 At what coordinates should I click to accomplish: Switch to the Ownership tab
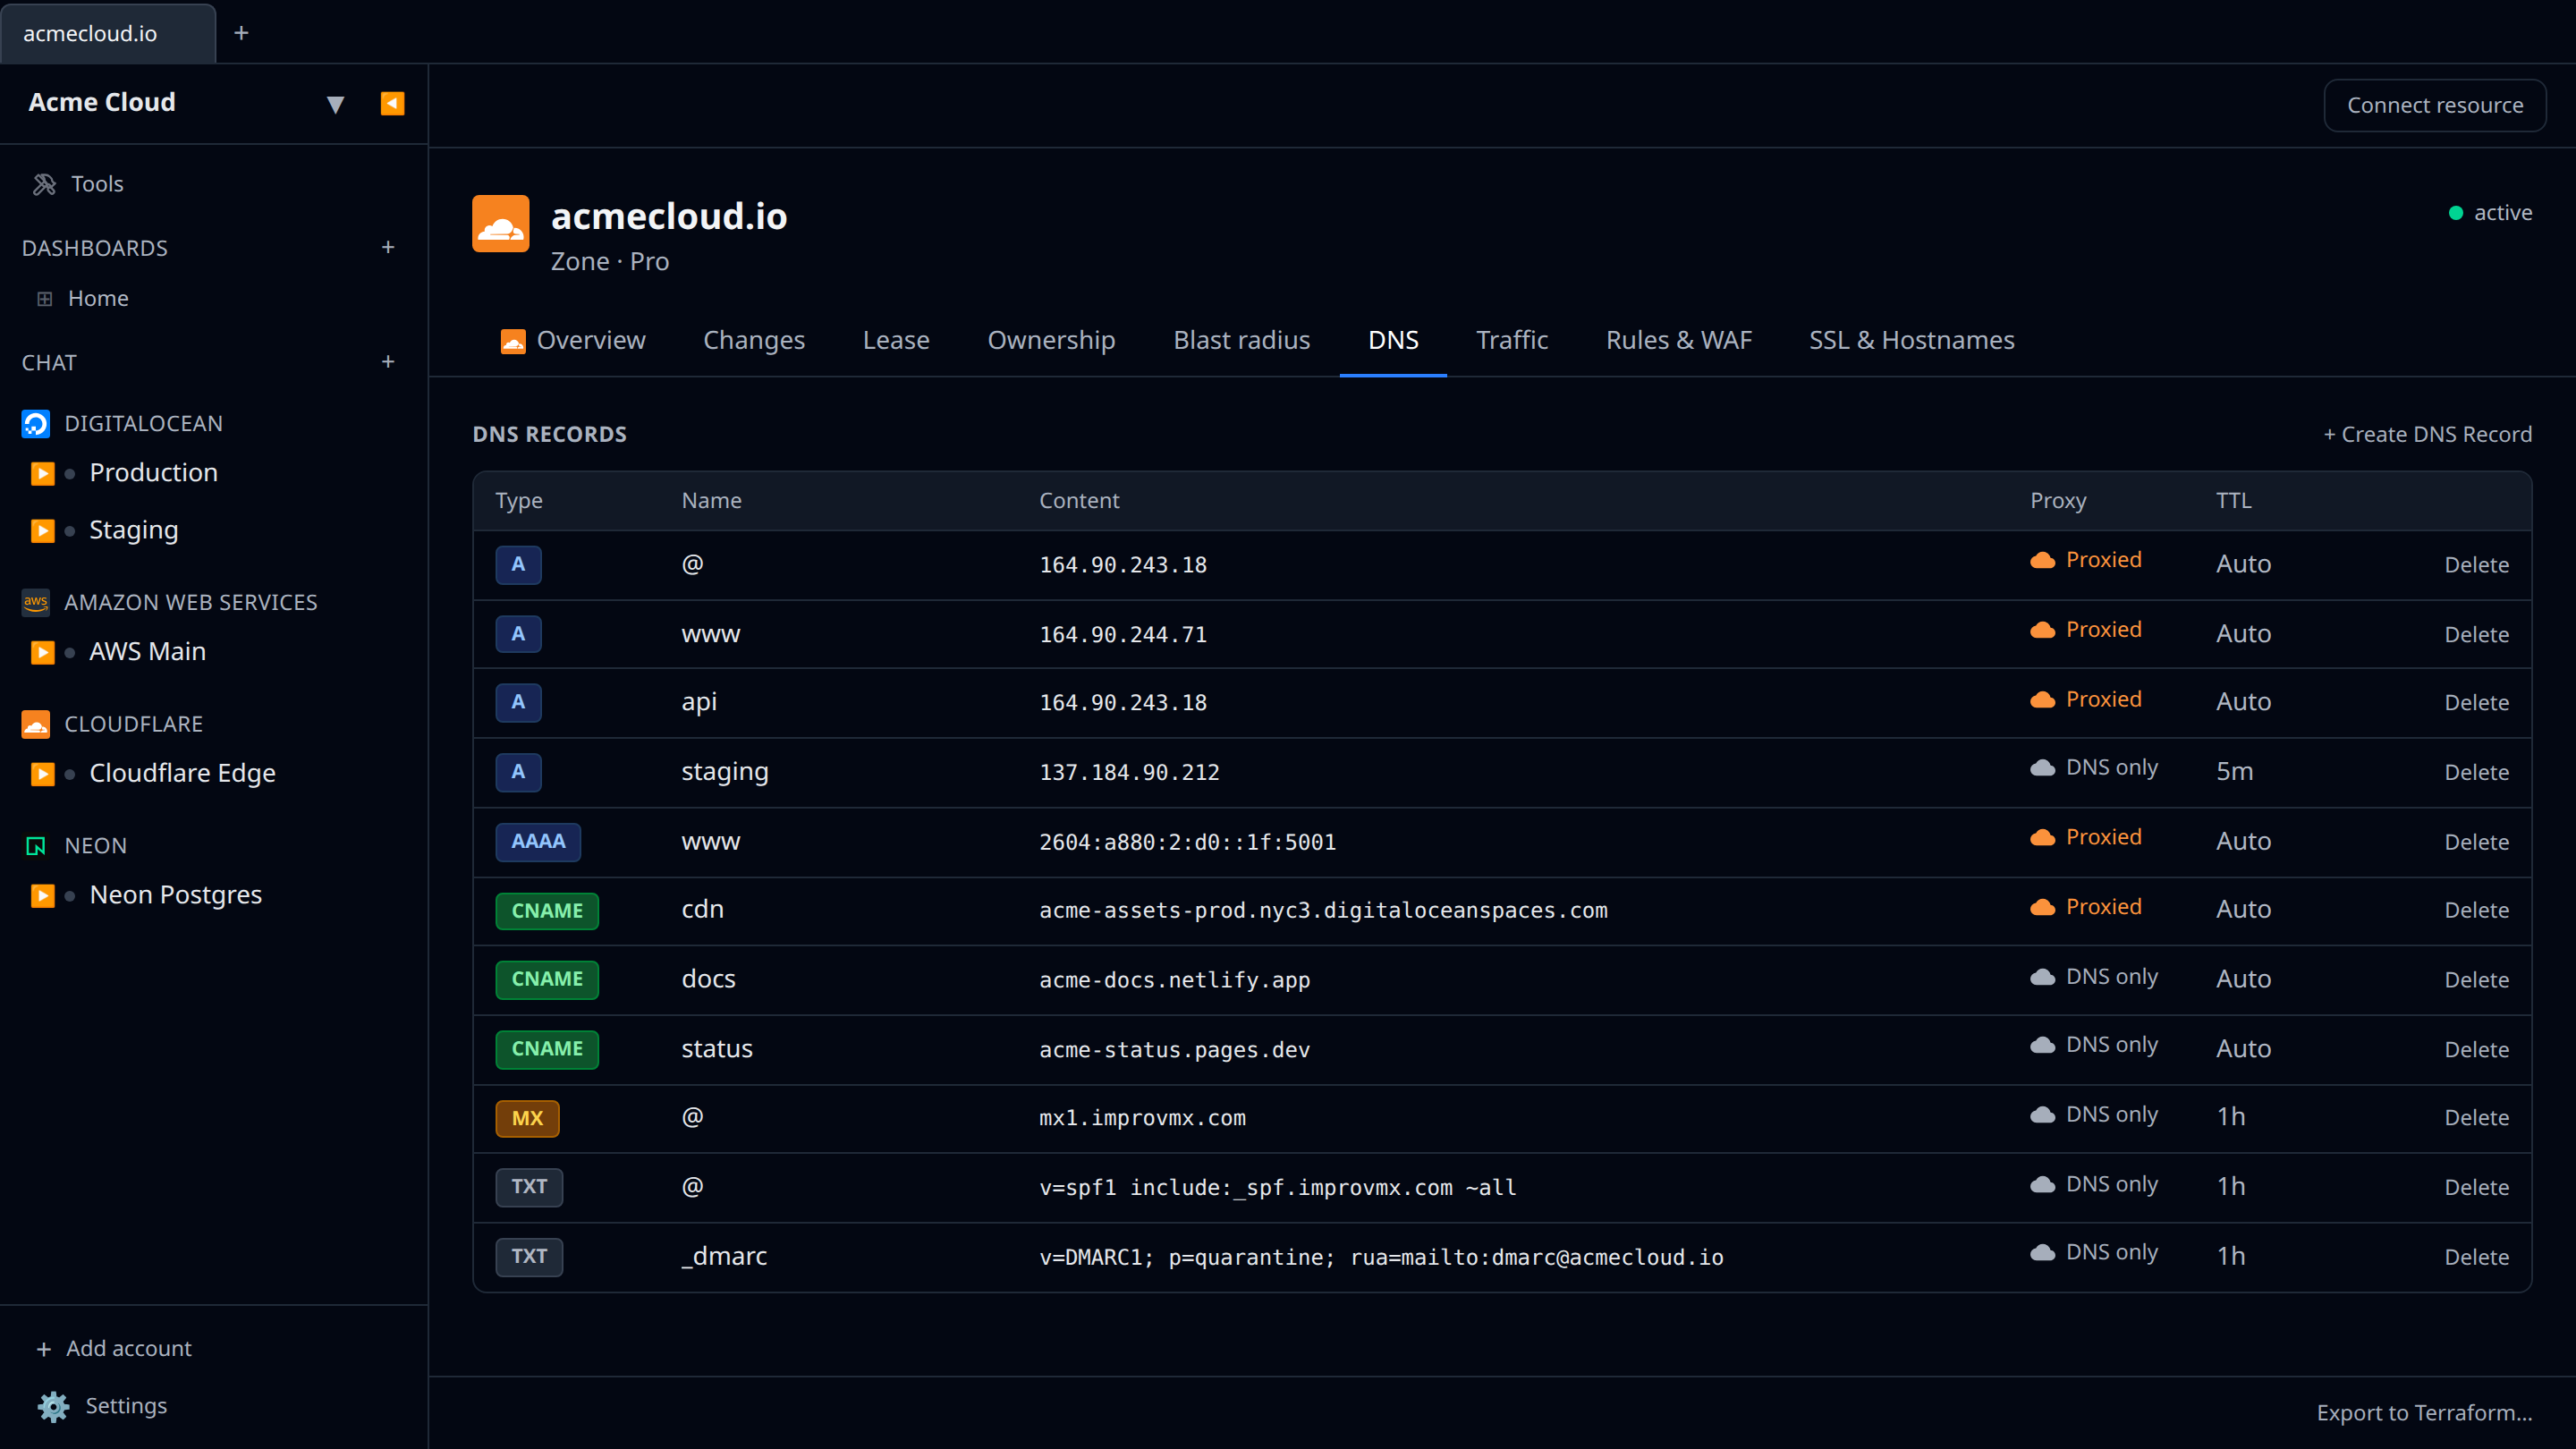(x=1051, y=340)
